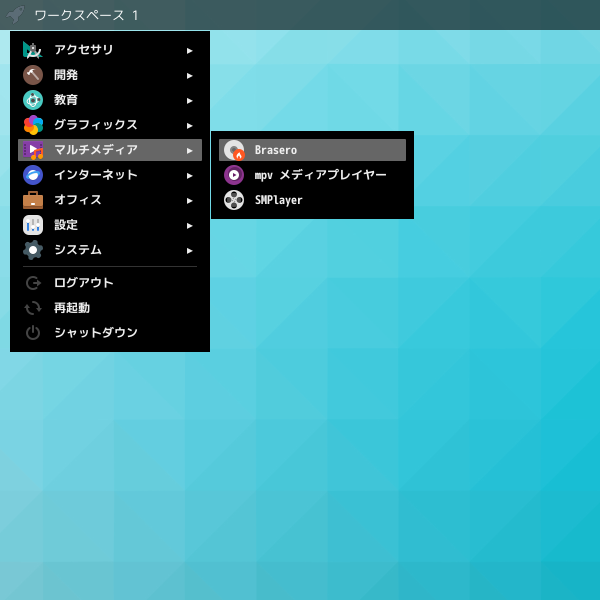The image size is (600, 600).
Task: Expand the 設定 submenu arrow
Action: point(189,226)
